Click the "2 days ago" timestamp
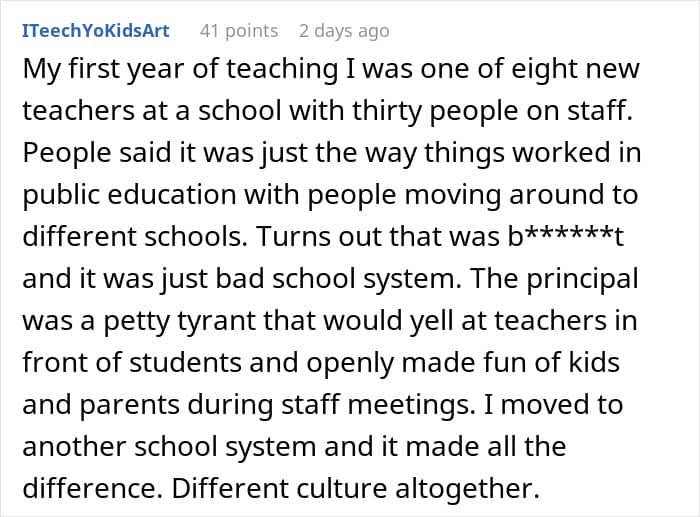The image size is (700, 517). pyautogui.click(x=344, y=31)
